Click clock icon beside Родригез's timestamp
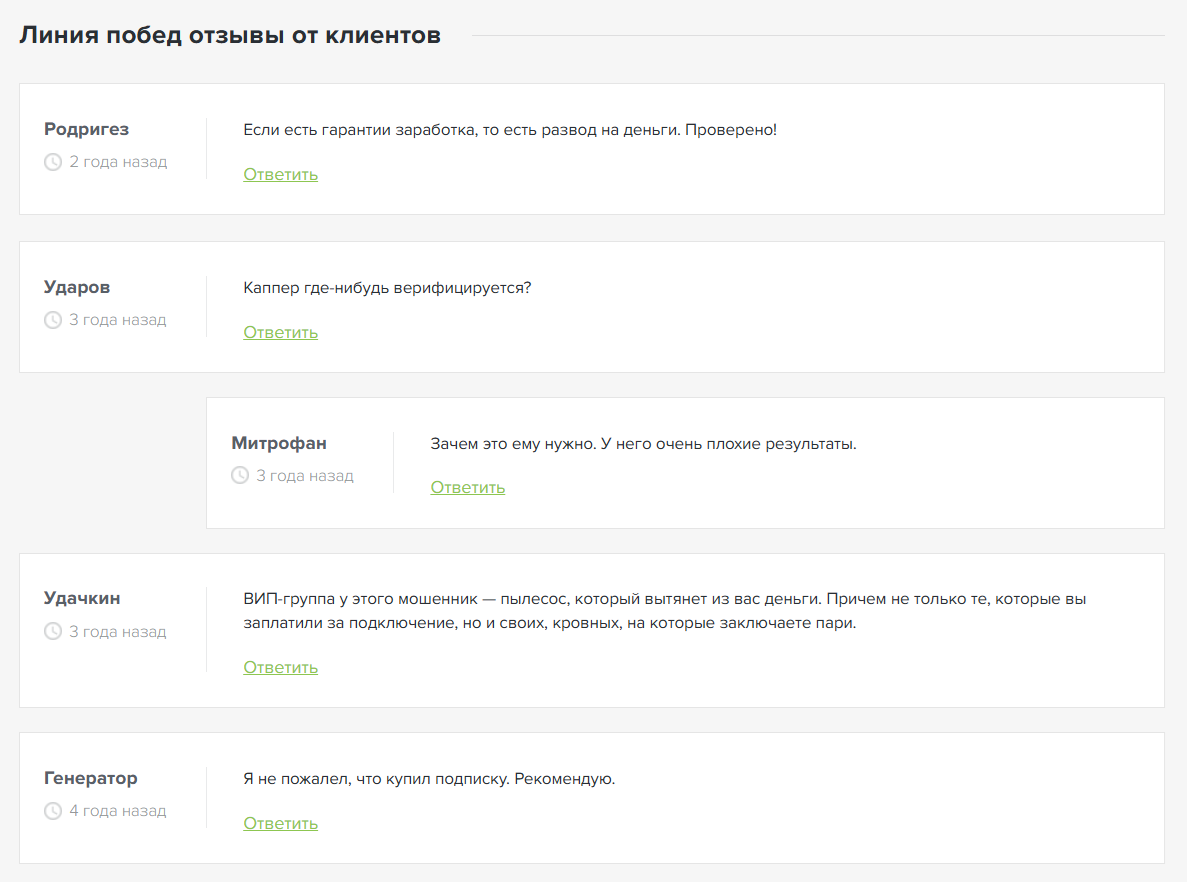This screenshot has width=1187, height=882. (53, 162)
